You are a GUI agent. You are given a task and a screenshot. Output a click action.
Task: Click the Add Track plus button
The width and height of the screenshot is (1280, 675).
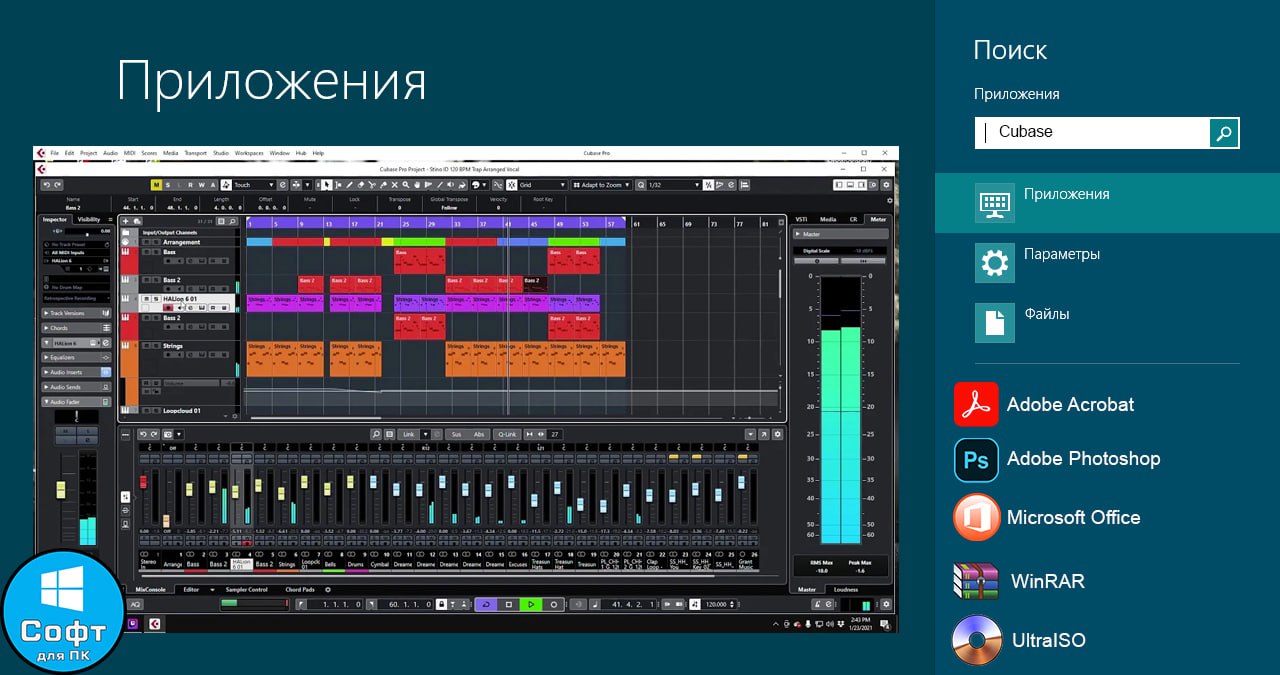tap(125, 221)
